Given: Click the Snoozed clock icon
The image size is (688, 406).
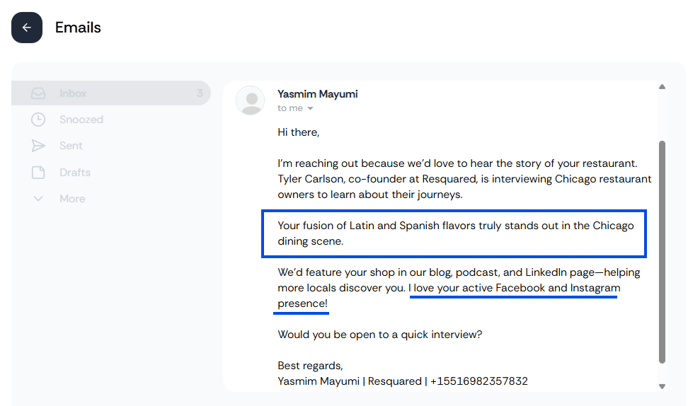Looking at the screenshot, I should tap(38, 120).
